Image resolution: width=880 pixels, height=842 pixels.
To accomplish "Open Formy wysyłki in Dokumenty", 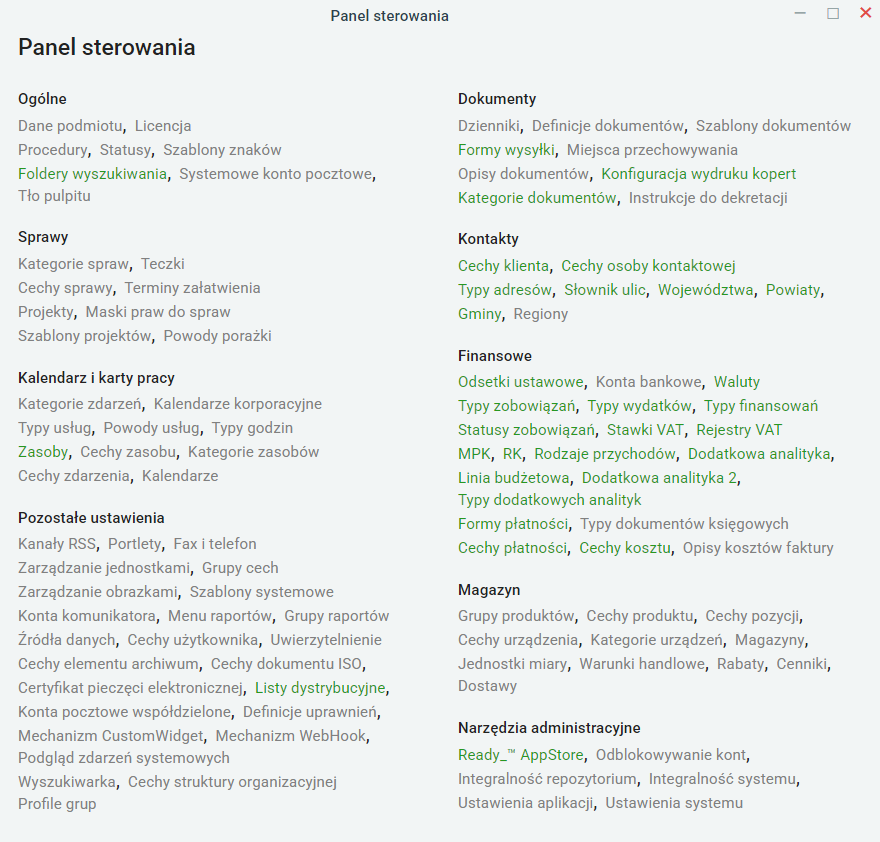I will coord(506,150).
